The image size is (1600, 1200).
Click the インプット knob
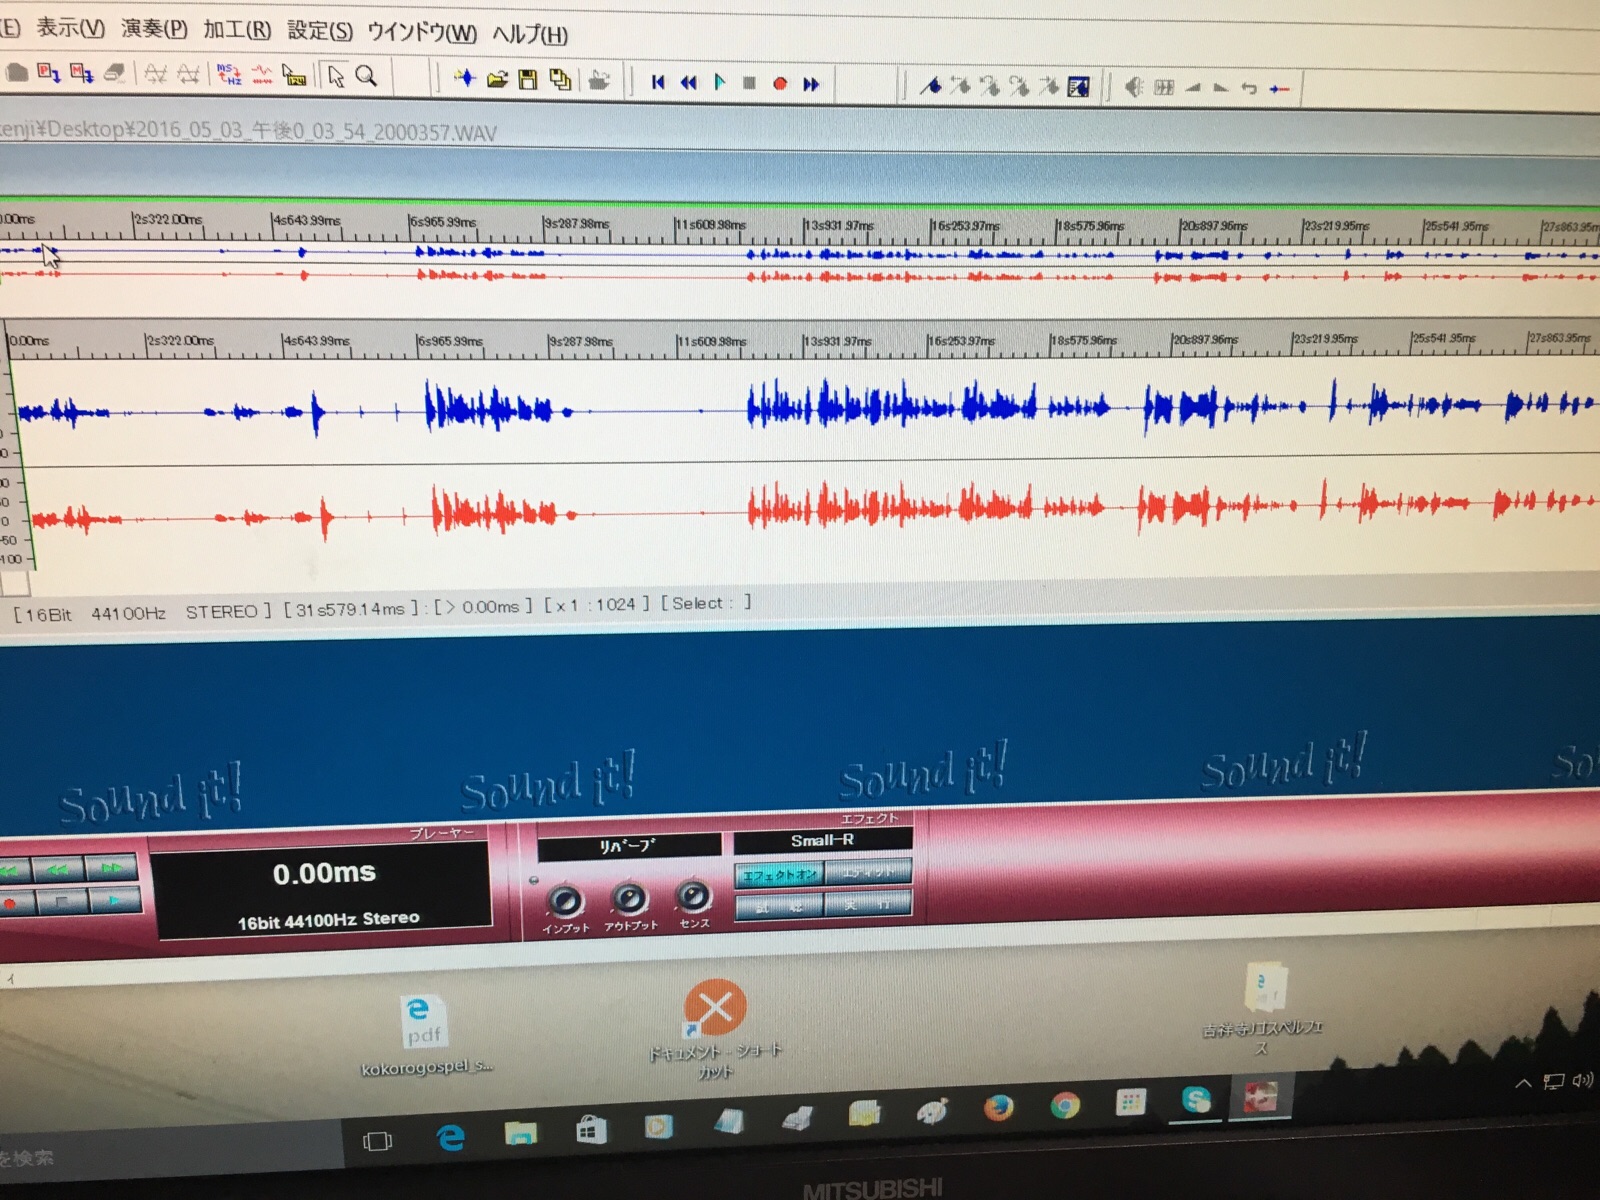click(566, 901)
